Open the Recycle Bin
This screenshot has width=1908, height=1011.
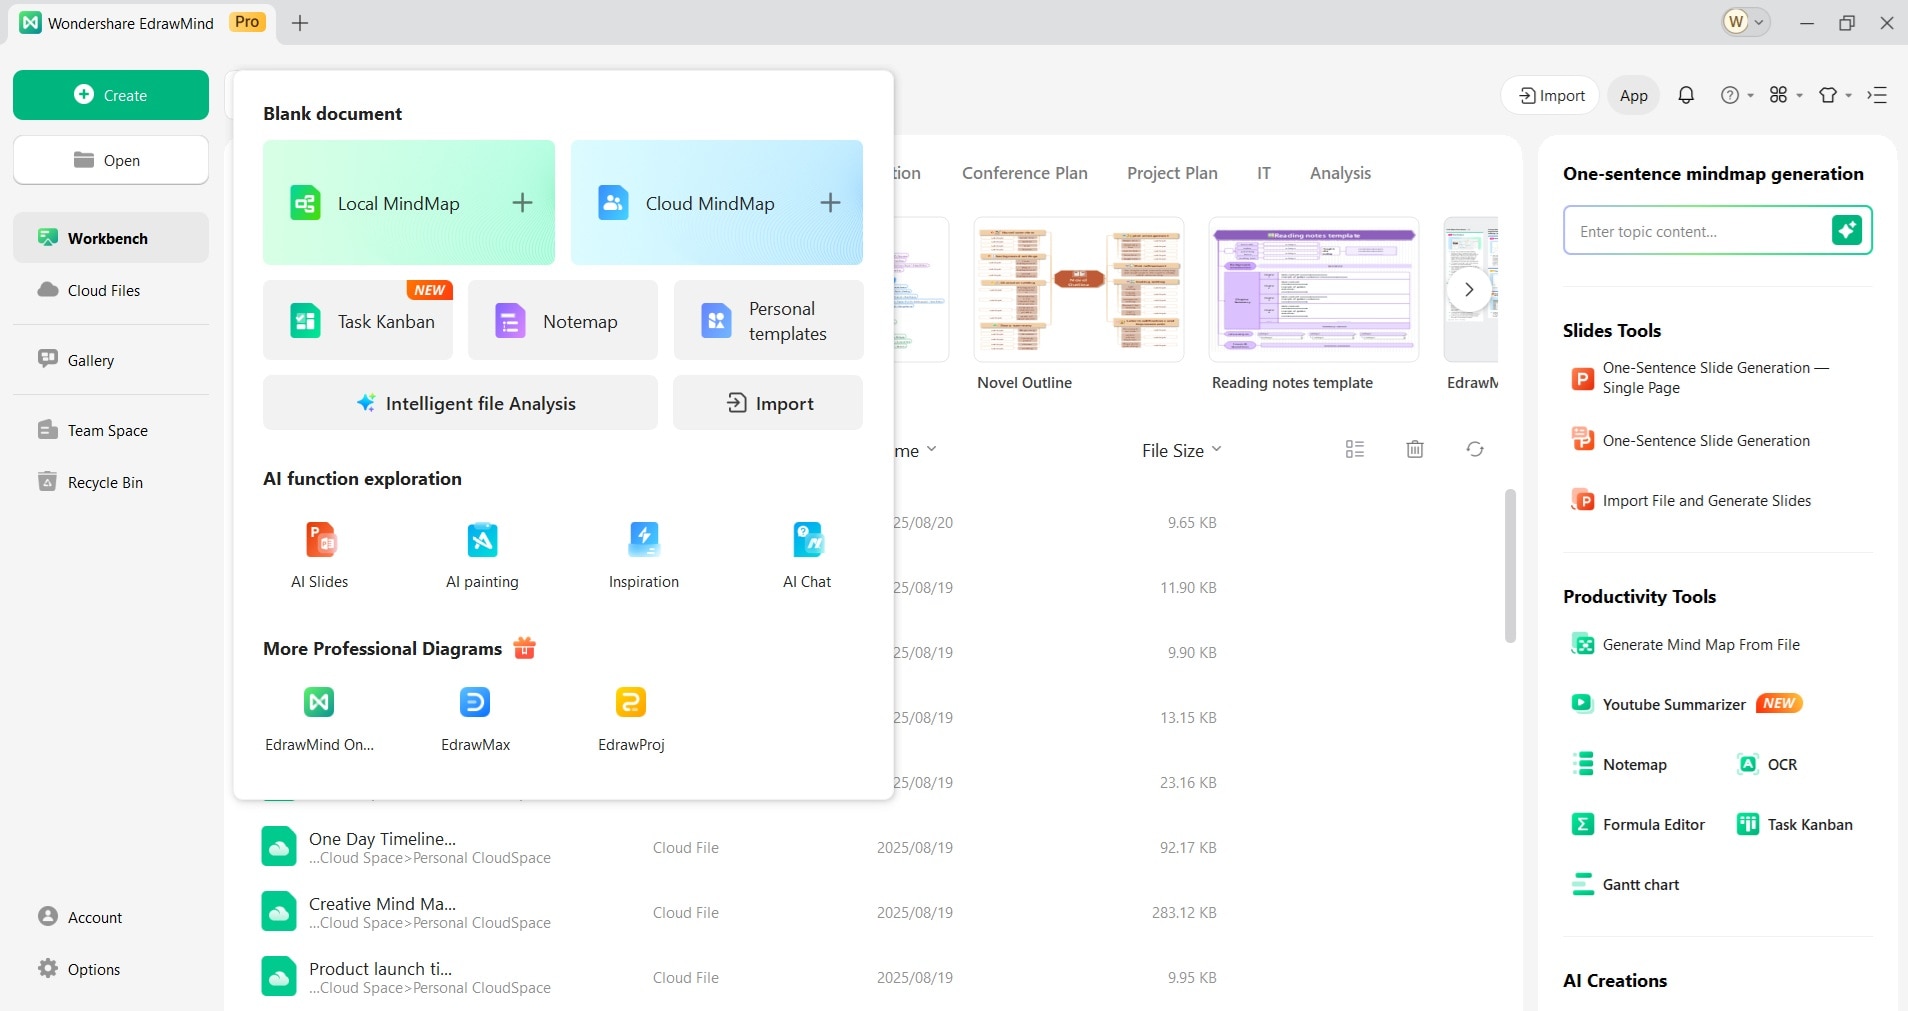pos(111,482)
